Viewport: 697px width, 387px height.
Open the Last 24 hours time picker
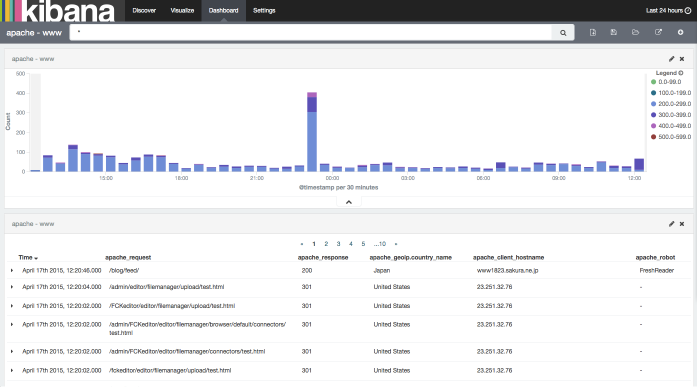pos(668,10)
